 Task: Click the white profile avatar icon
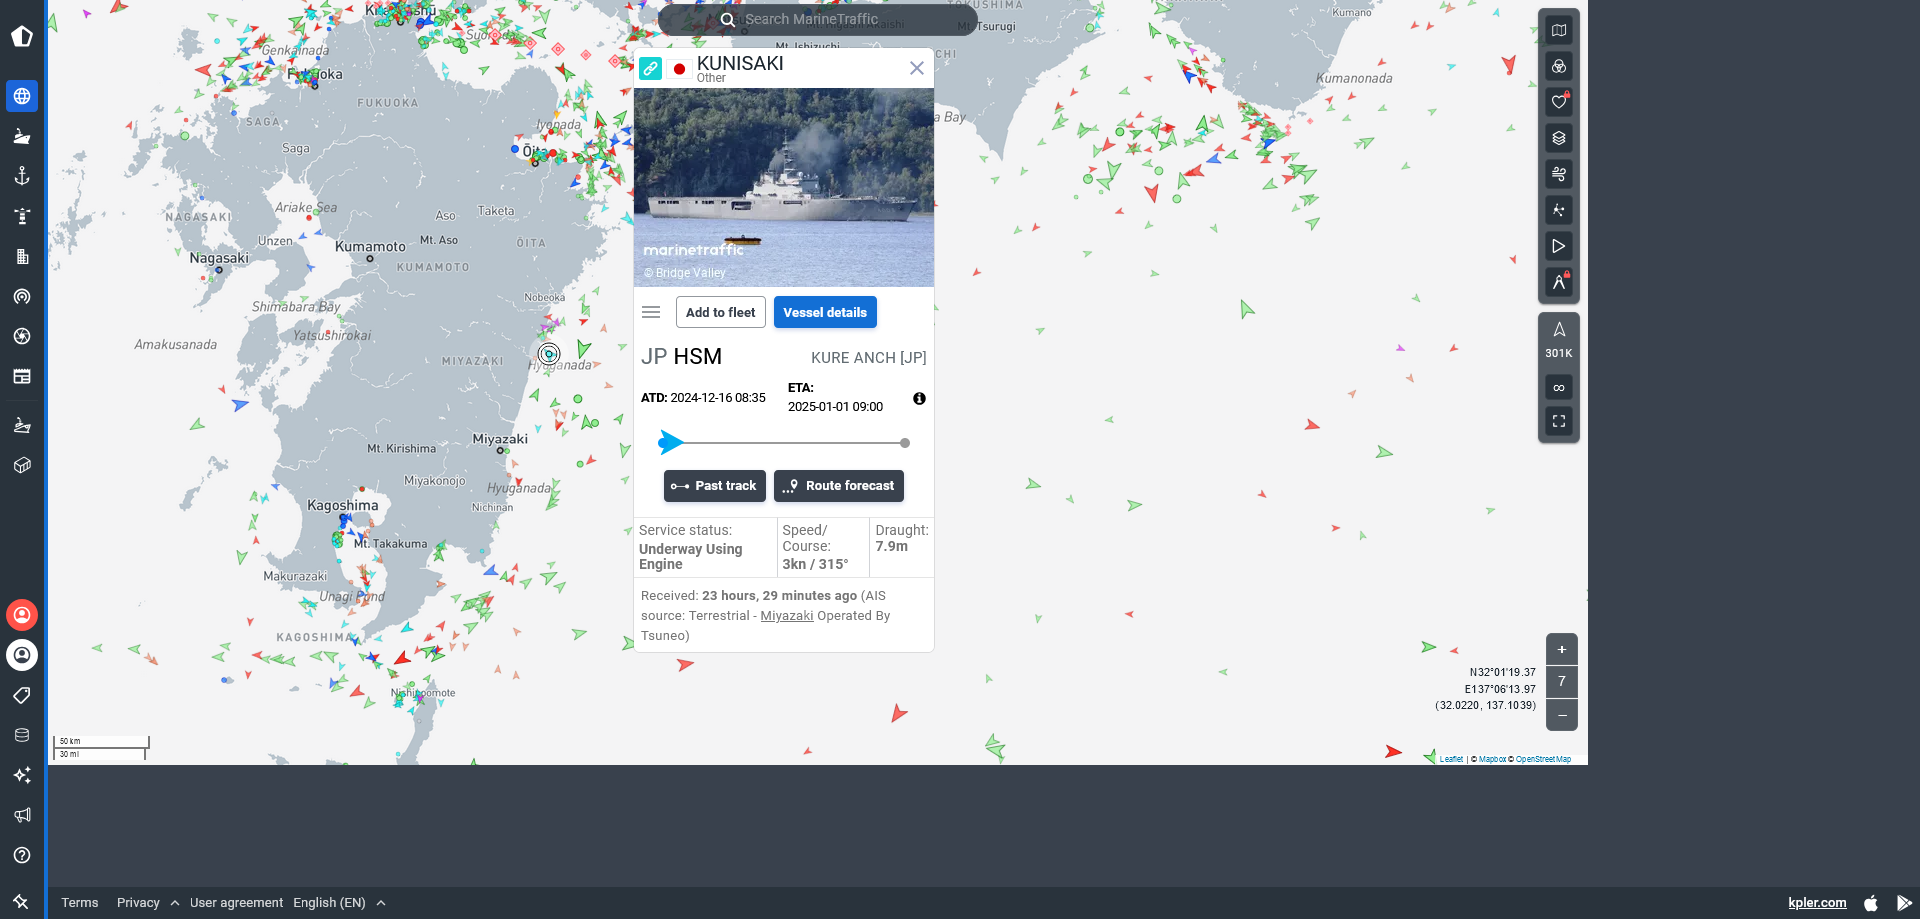[x=22, y=655]
